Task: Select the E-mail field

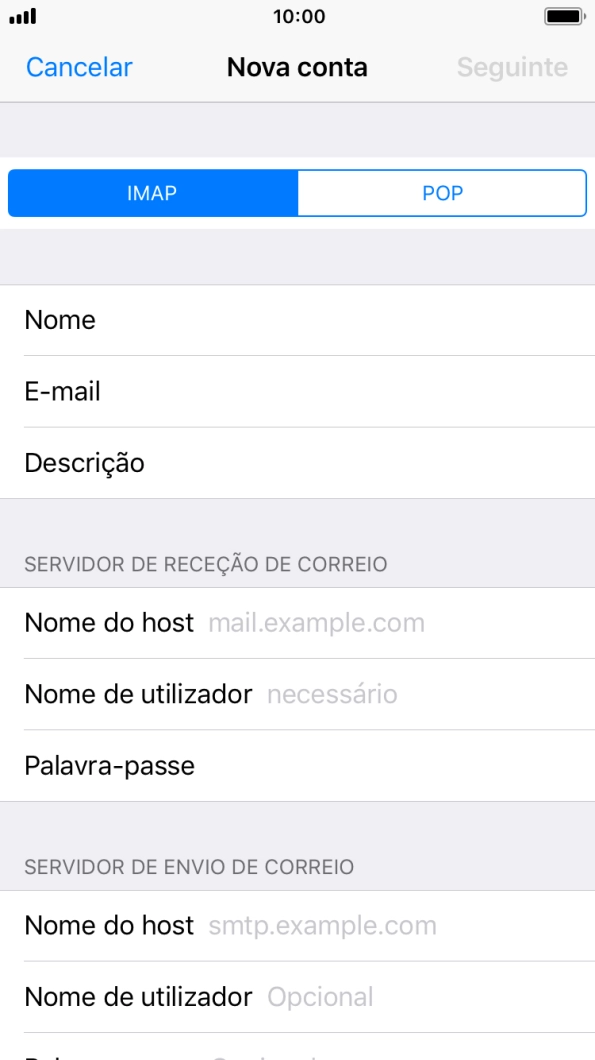Action: click(x=297, y=391)
